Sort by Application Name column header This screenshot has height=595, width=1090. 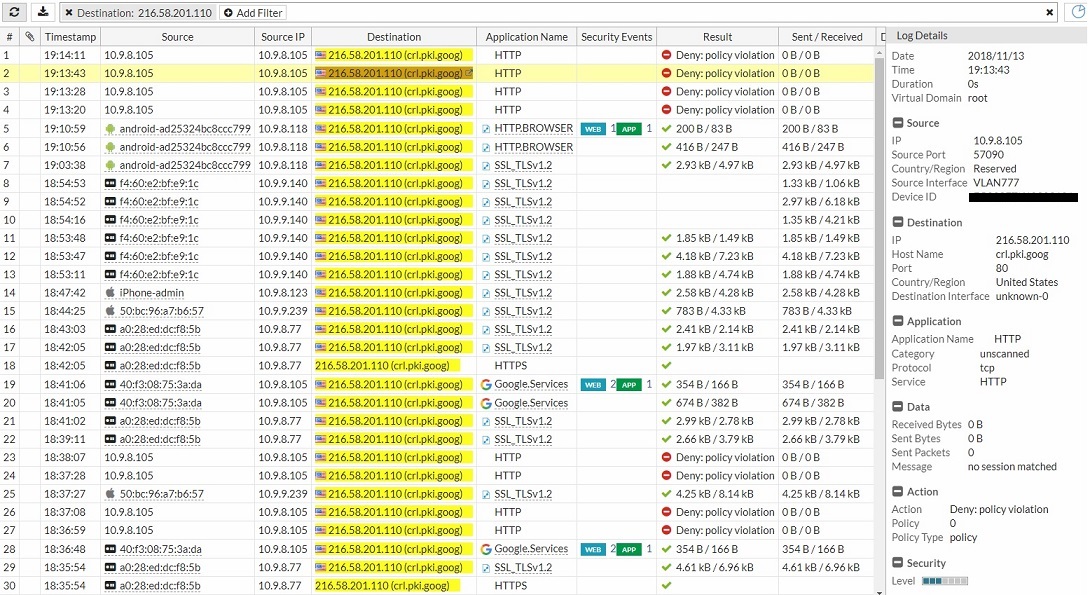point(526,37)
